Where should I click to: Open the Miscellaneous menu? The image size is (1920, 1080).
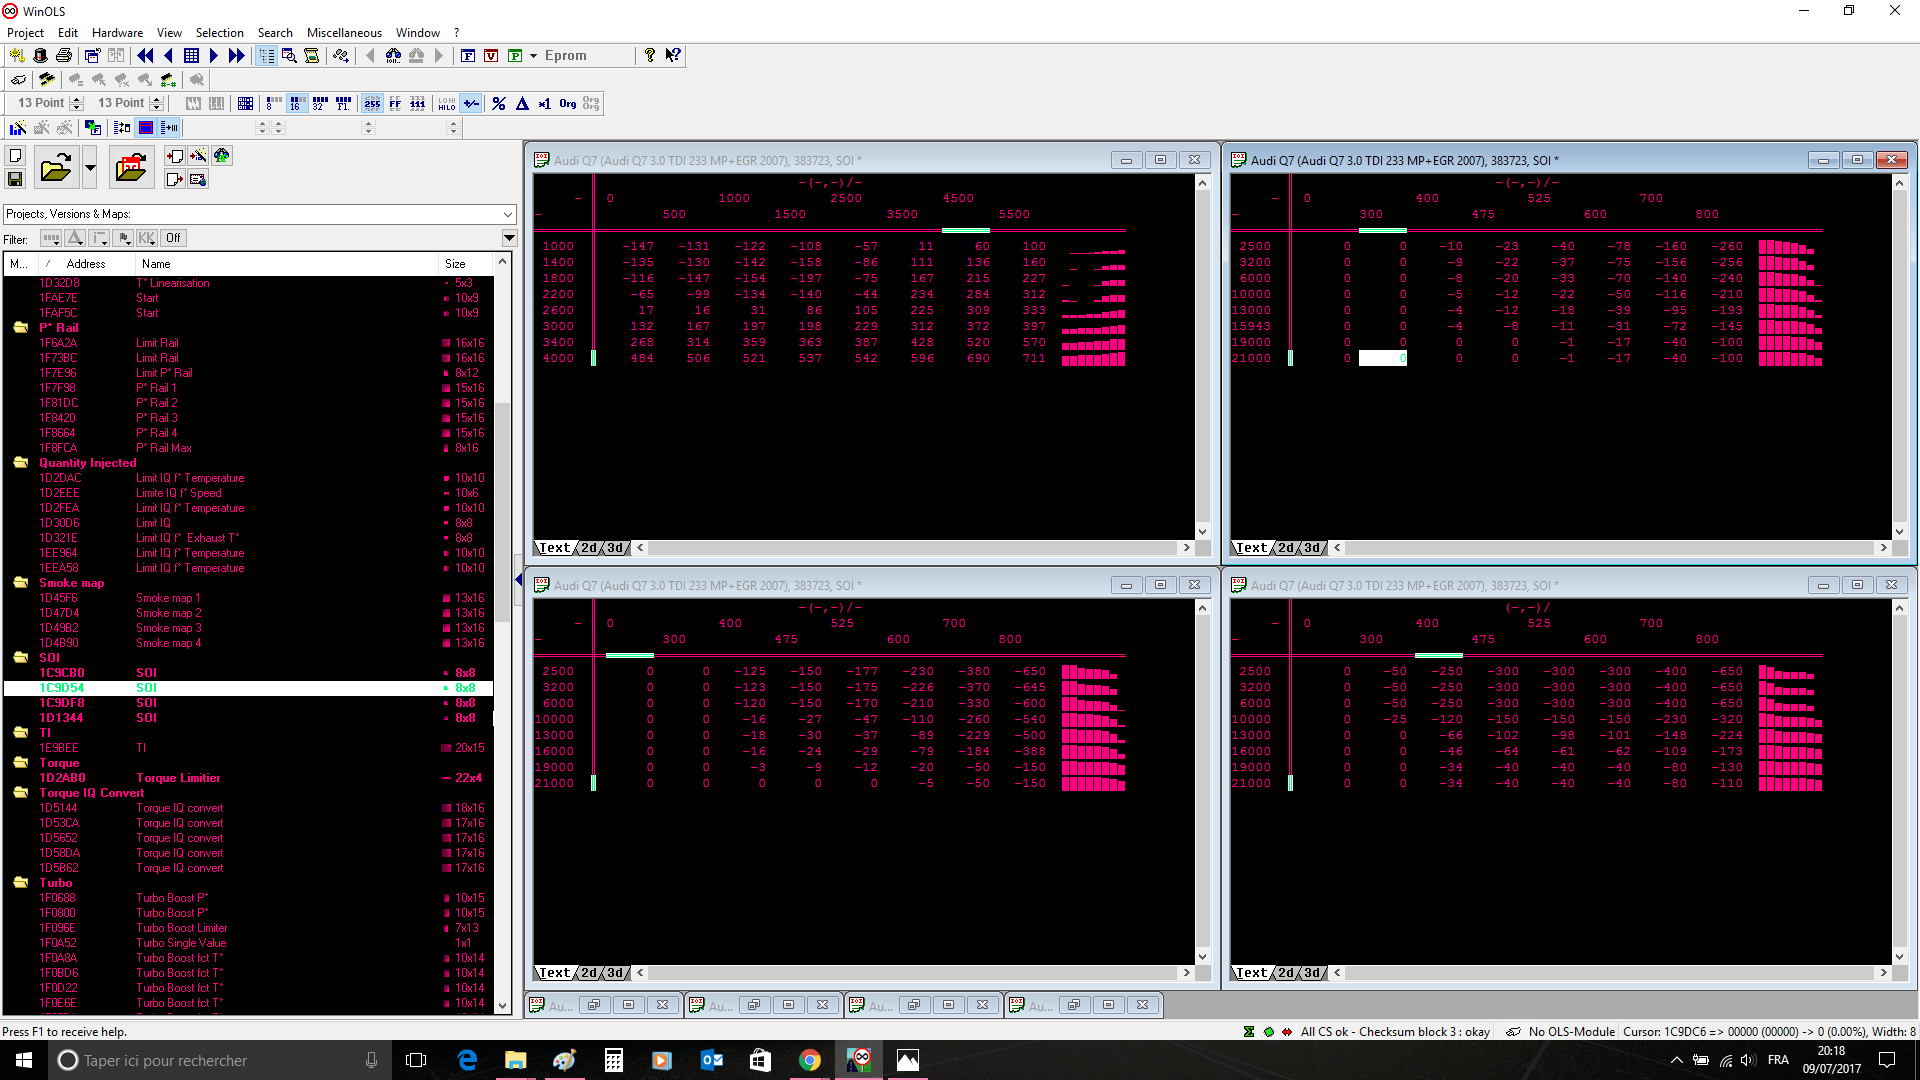pos(343,33)
